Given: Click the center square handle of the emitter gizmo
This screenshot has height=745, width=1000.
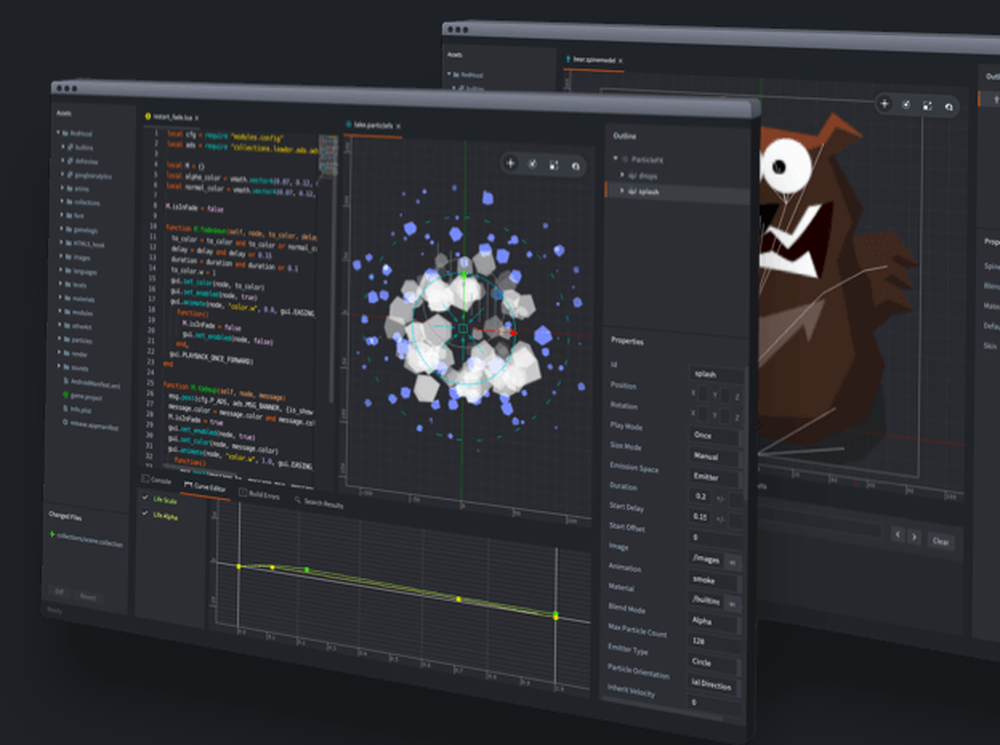Looking at the screenshot, I should point(463,329).
